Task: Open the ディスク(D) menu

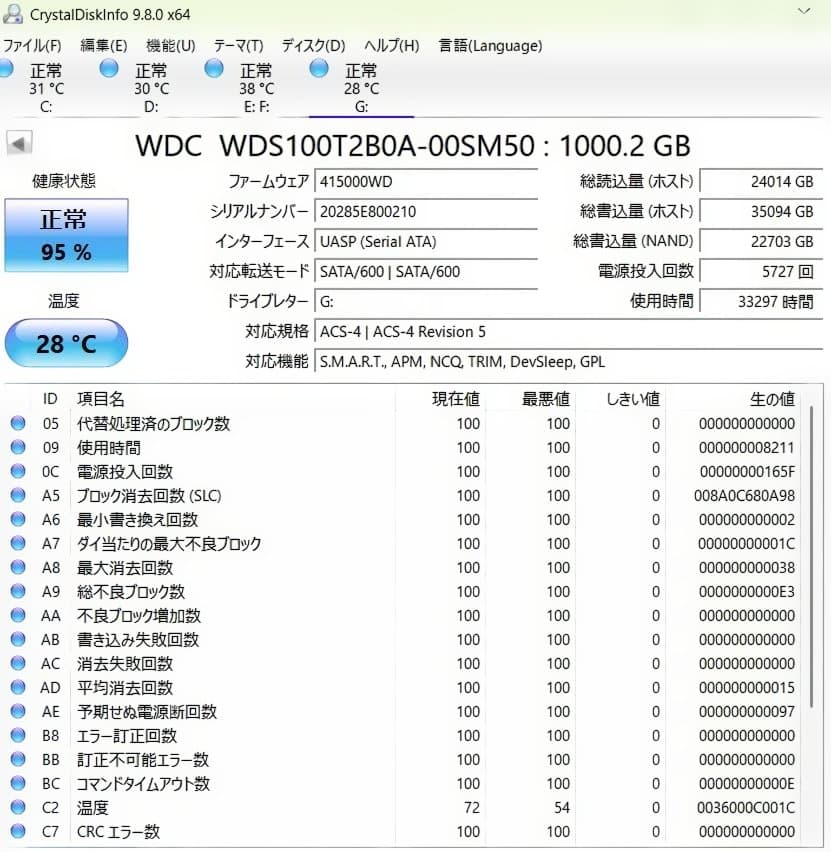Action: coord(313,46)
